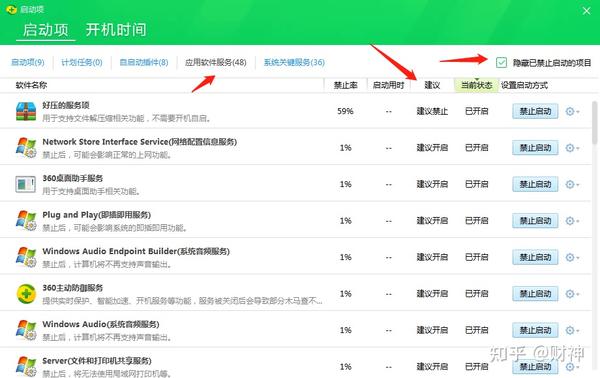Image resolution: width=600 pixels, height=378 pixels.
Task: Select Network Store Interface Service(网络配置信息服务) title
Action: pos(140,142)
